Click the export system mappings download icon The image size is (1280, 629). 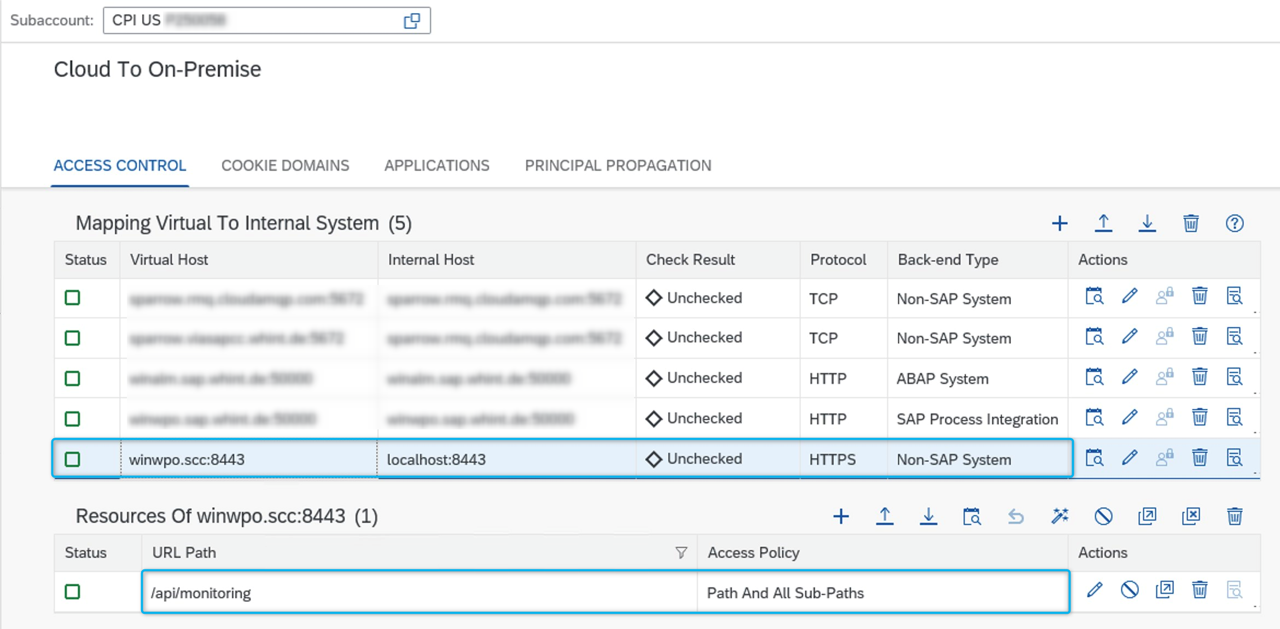pyautogui.click(x=1147, y=223)
